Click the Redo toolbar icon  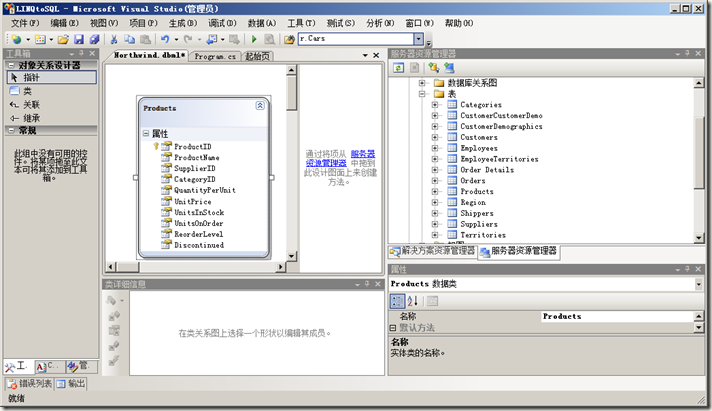[188, 40]
